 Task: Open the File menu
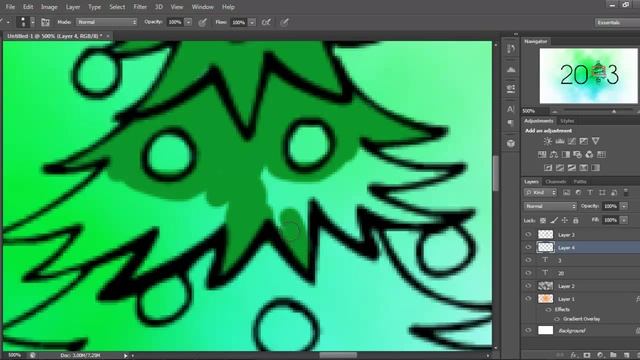point(10,7)
